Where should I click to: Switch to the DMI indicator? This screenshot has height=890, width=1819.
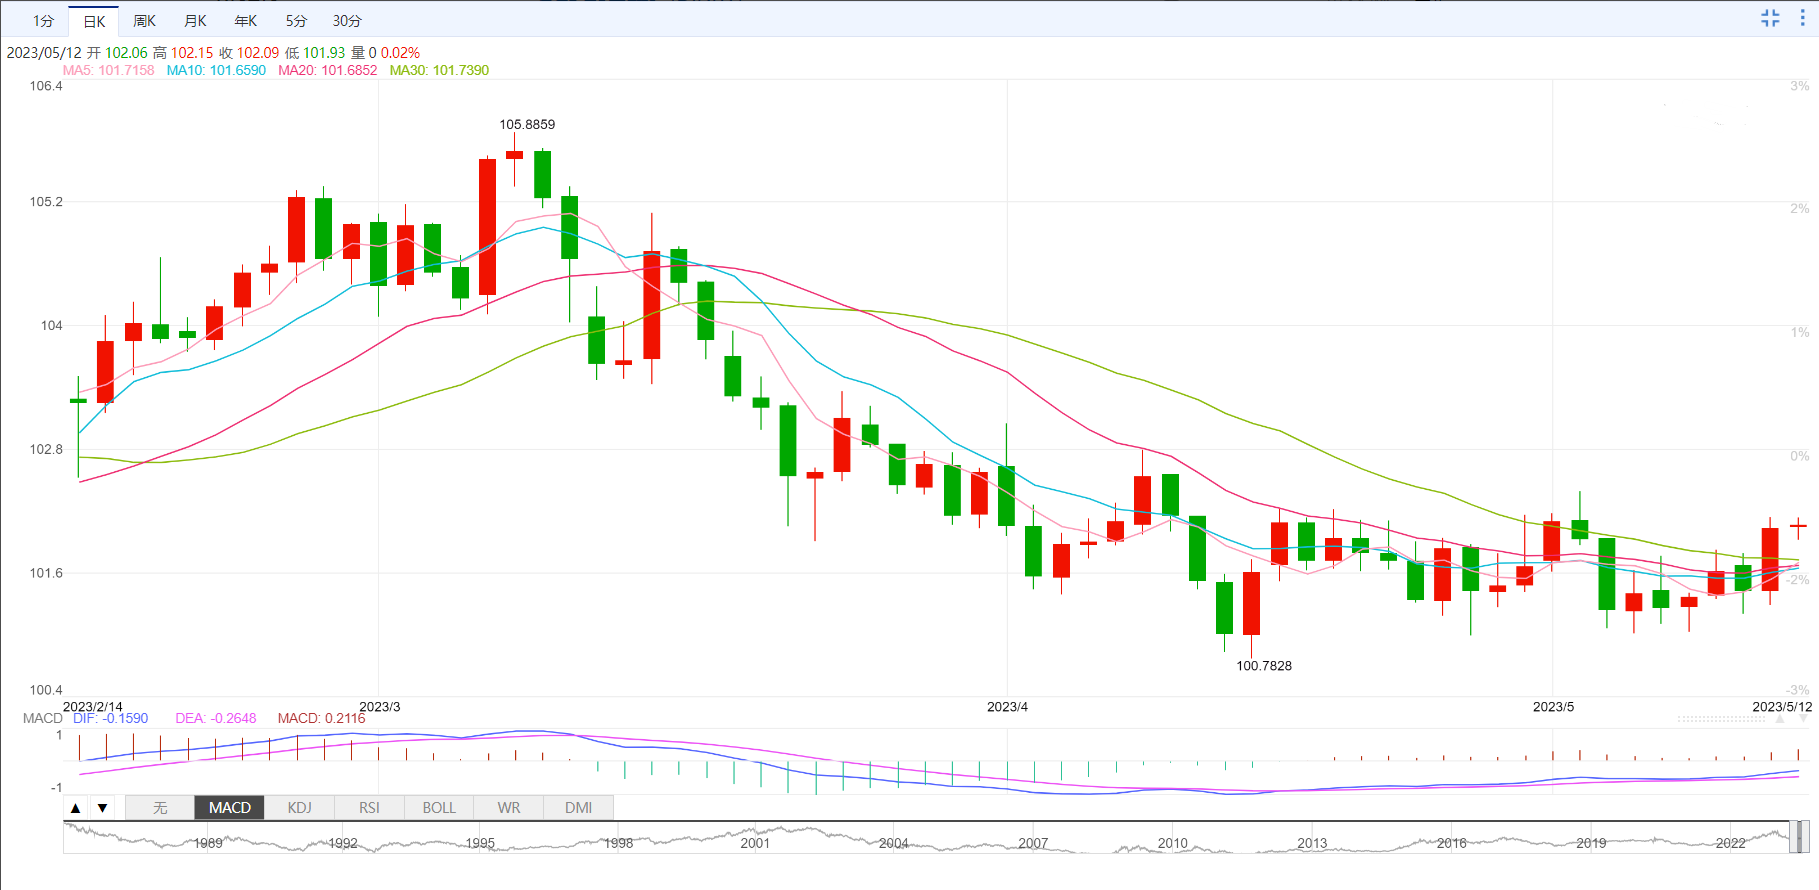coord(578,808)
